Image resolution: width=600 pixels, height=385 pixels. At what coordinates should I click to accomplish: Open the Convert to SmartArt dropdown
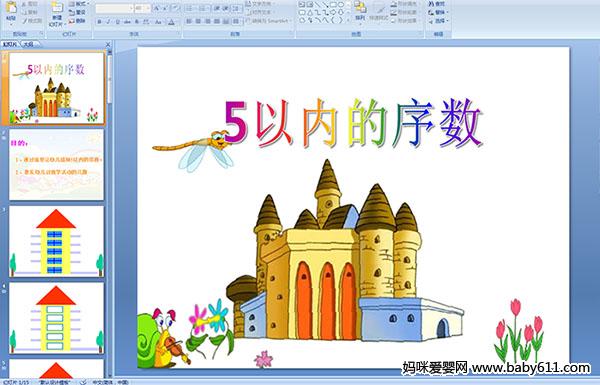[269, 21]
